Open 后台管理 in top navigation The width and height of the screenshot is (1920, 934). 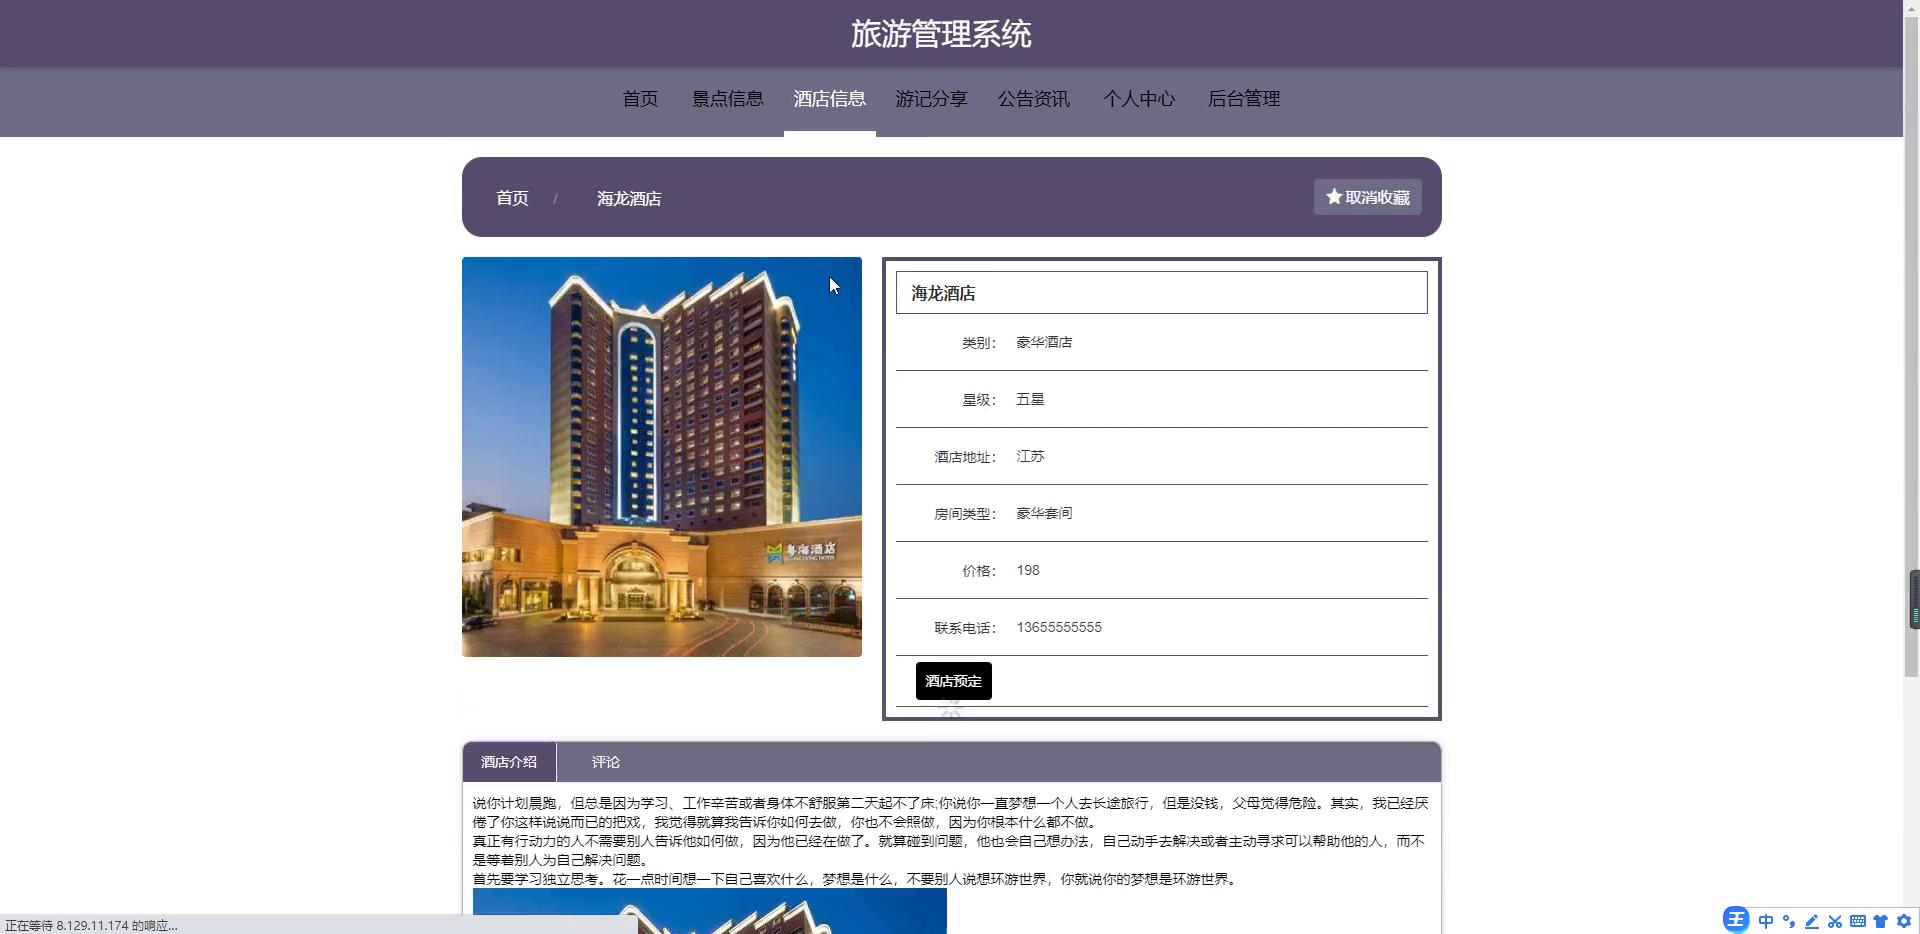(1243, 99)
